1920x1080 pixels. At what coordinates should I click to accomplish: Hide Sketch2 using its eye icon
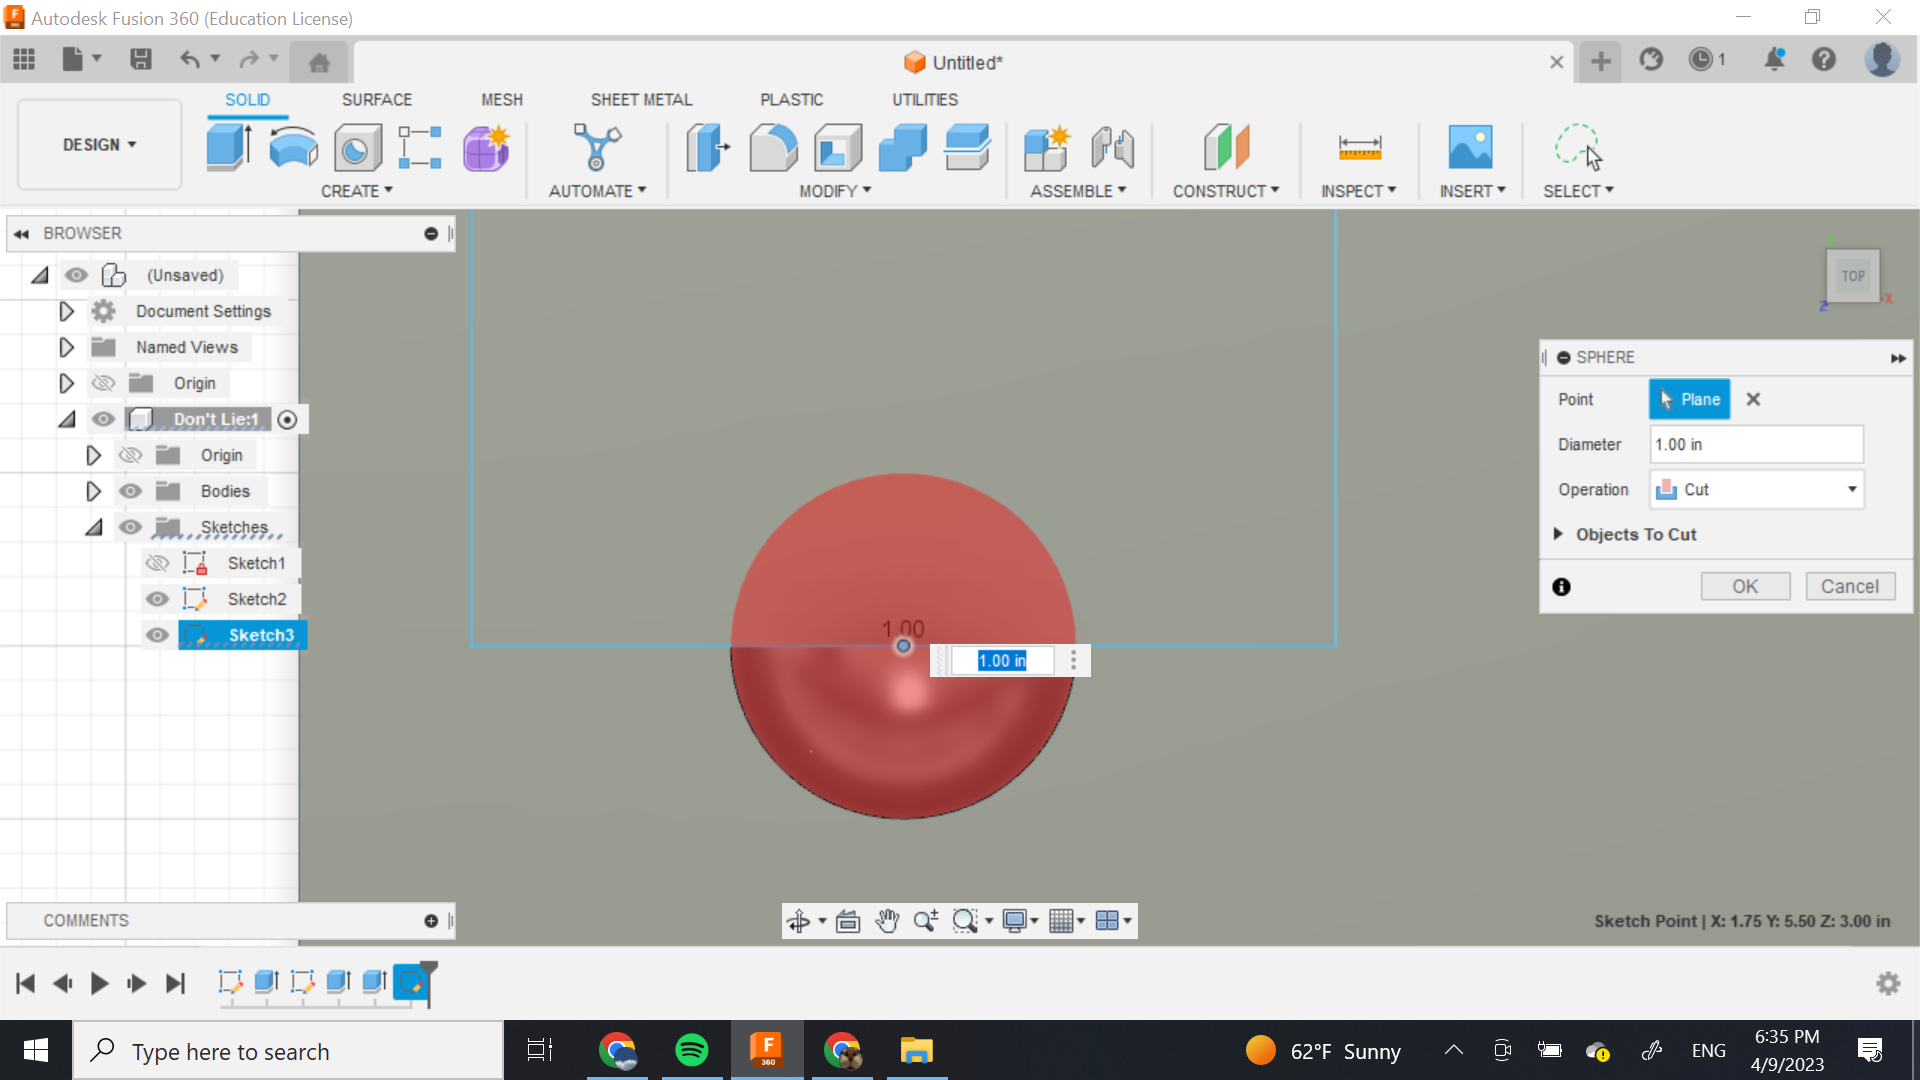(x=157, y=599)
